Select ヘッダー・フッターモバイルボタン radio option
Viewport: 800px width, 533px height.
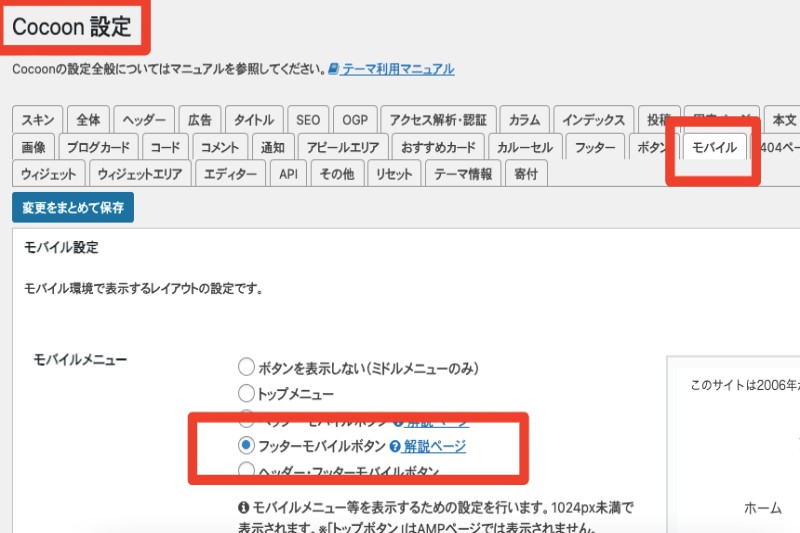click(x=246, y=470)
